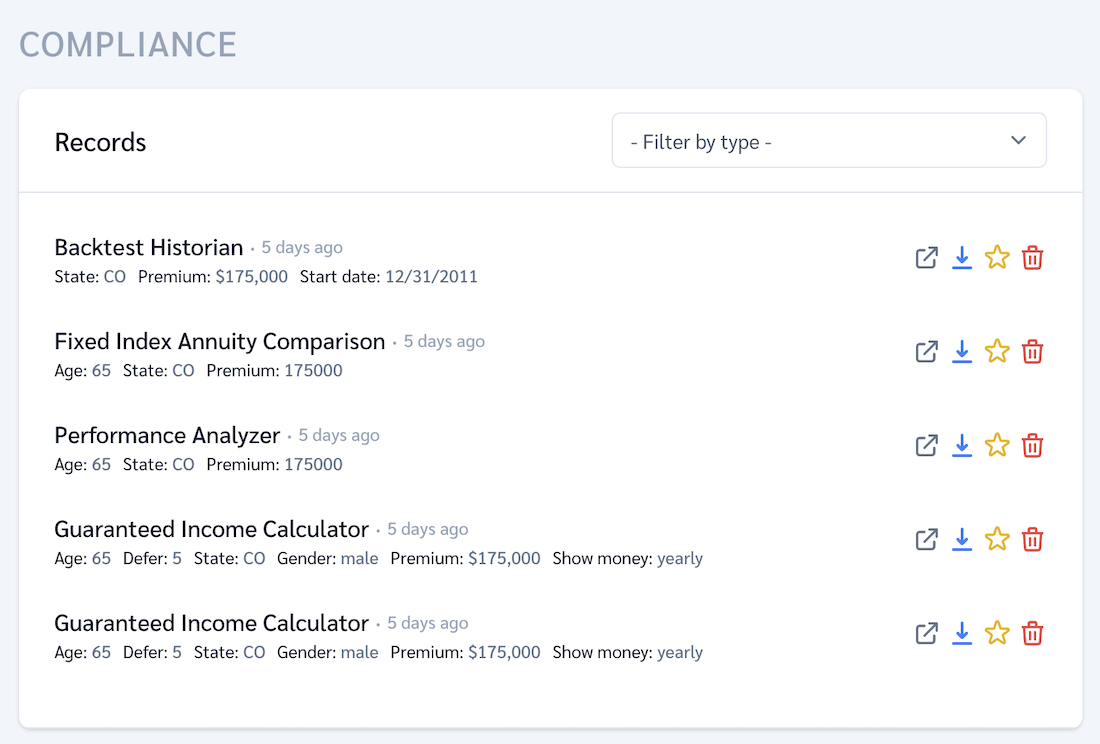This screenshot has height=744, width=1100.
Task: Expand the filter chevron arrow
Action: 1018,140
